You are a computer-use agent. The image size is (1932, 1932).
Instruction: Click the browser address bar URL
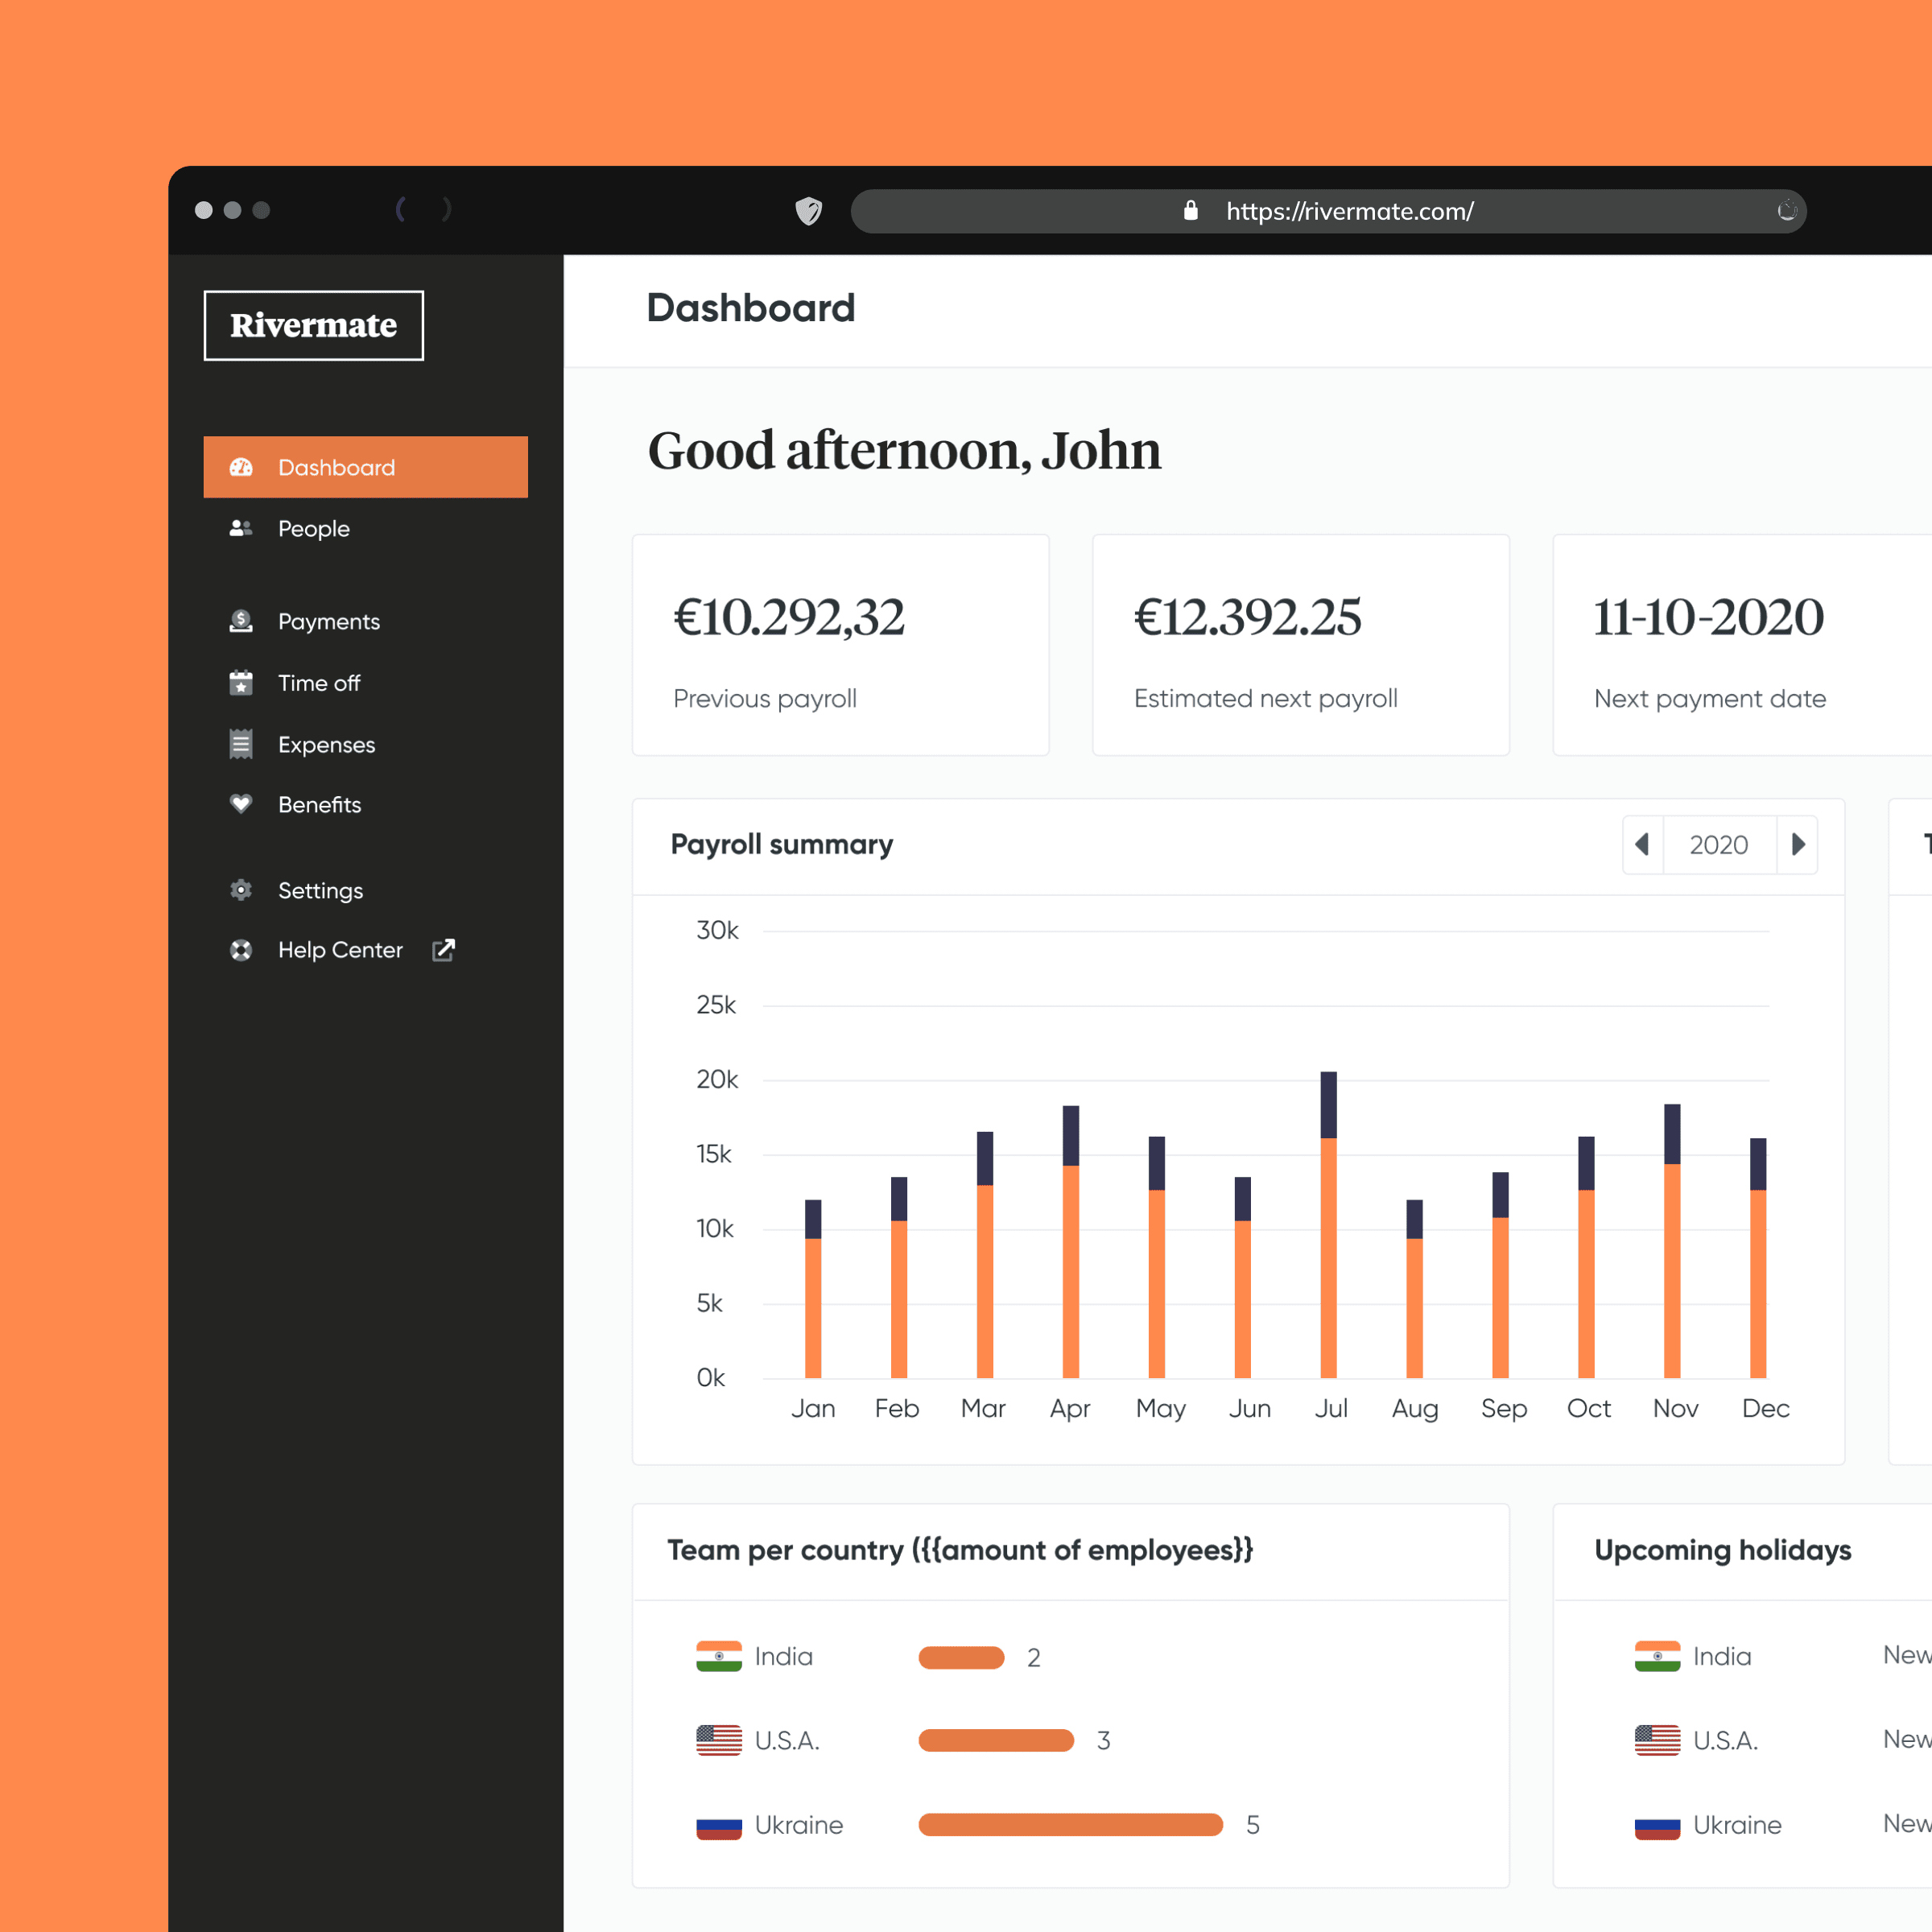[1350, 211]
